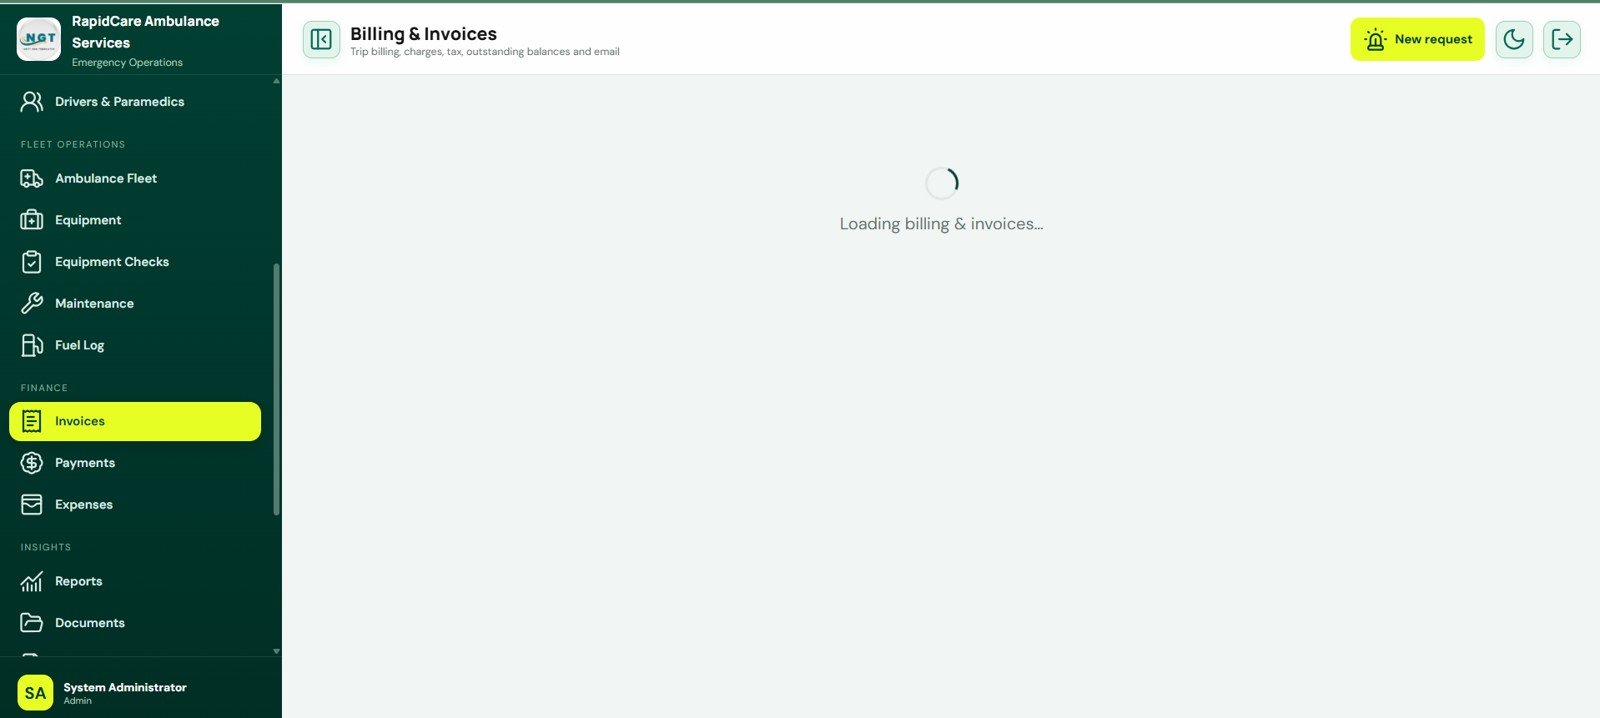The height and width of the screenshot is (718, 1600).
Task: Click the Maintenance wrench icon
Action: coord(32,304)
